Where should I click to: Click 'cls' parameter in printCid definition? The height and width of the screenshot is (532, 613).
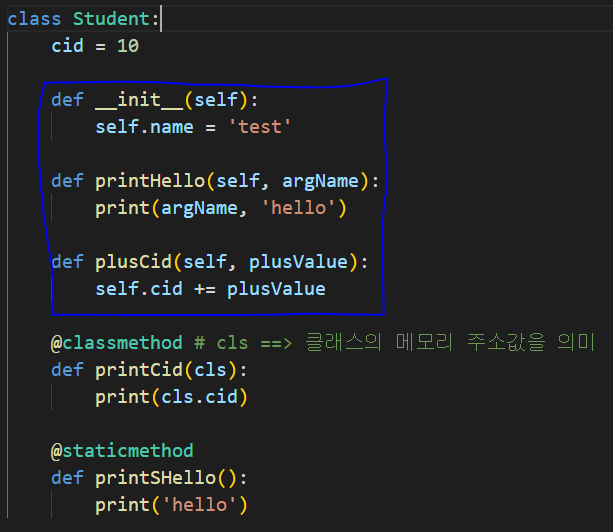click(210, 370)
